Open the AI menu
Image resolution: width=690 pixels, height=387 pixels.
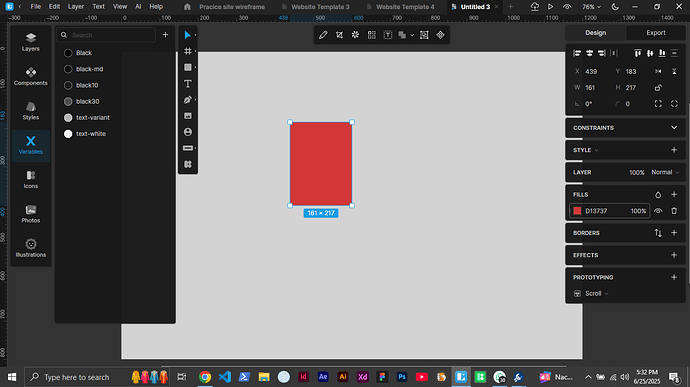coord(138,7)
